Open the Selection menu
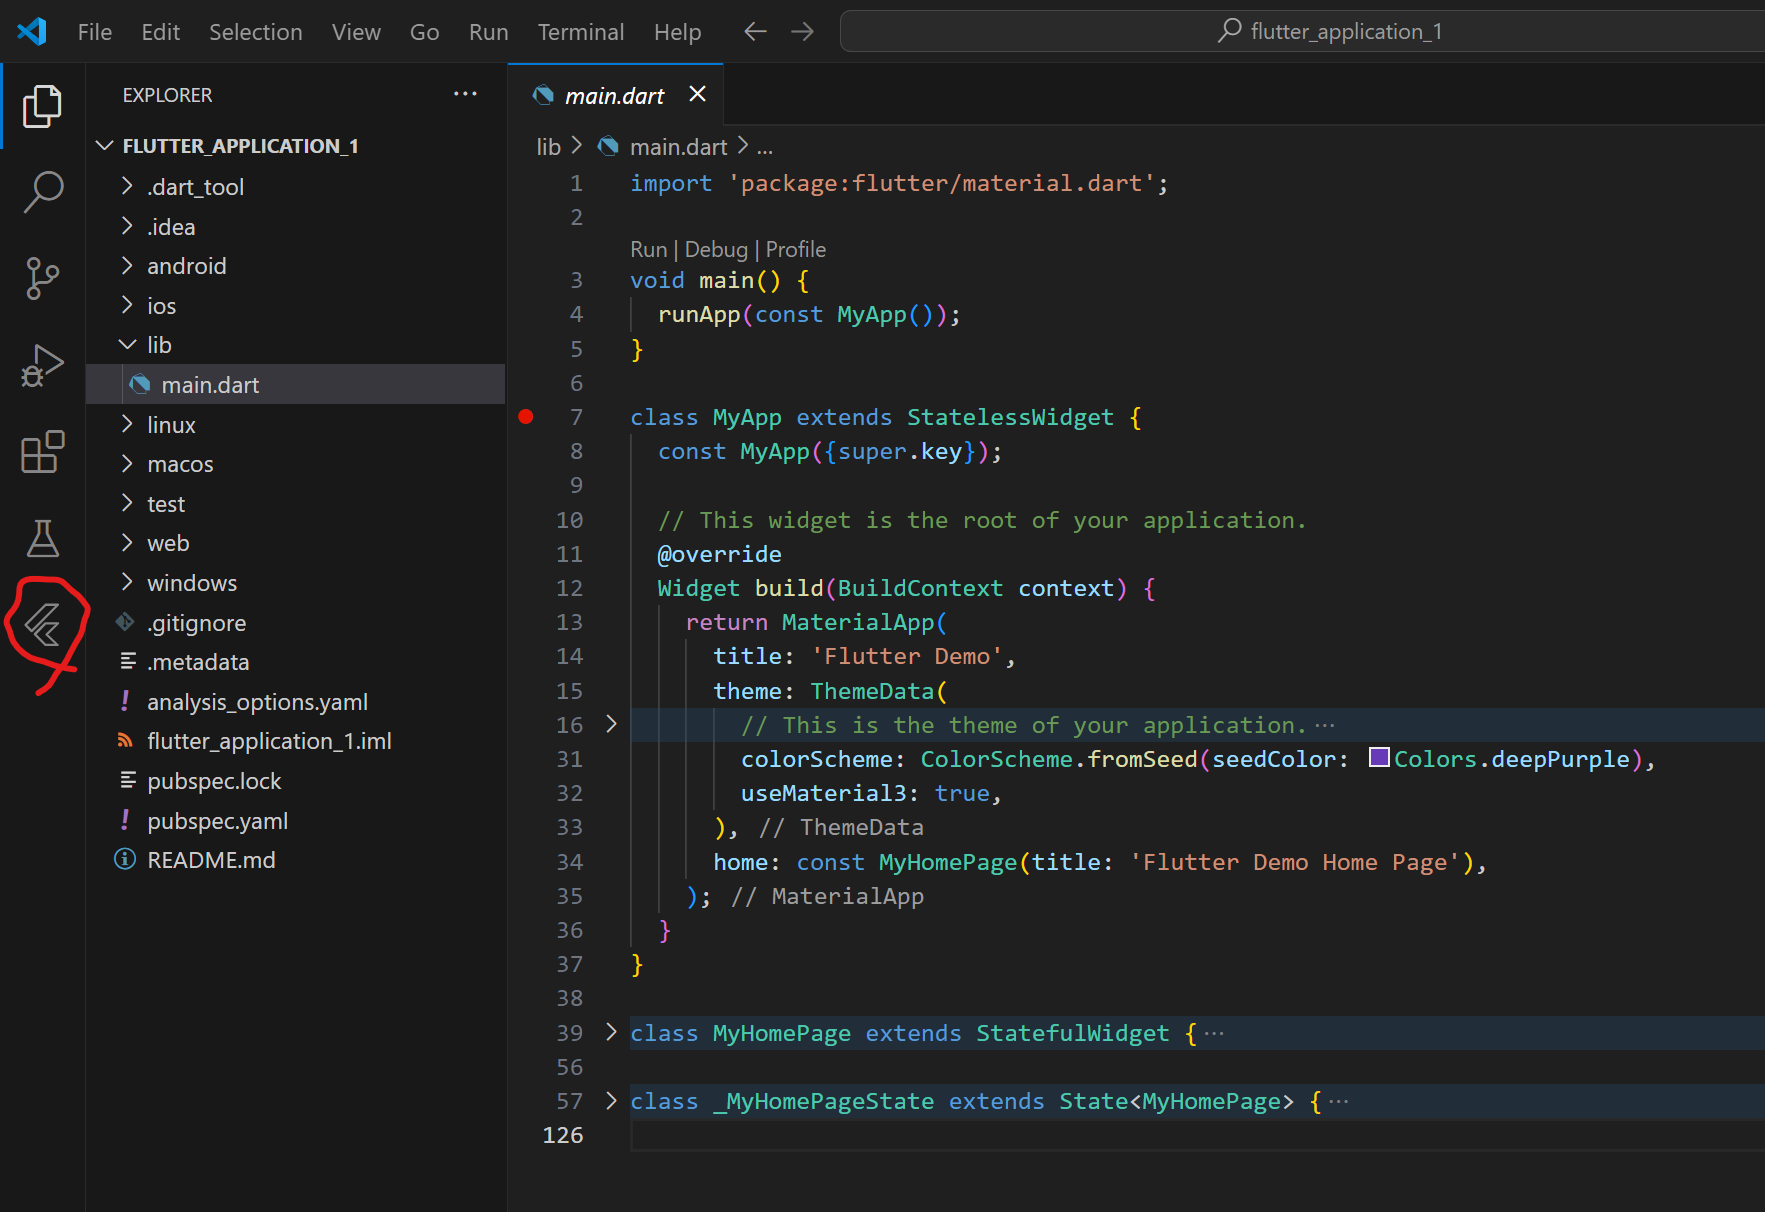This screenshot has height=1212, width=1765. pyautogui.click(x=256, y=32)
